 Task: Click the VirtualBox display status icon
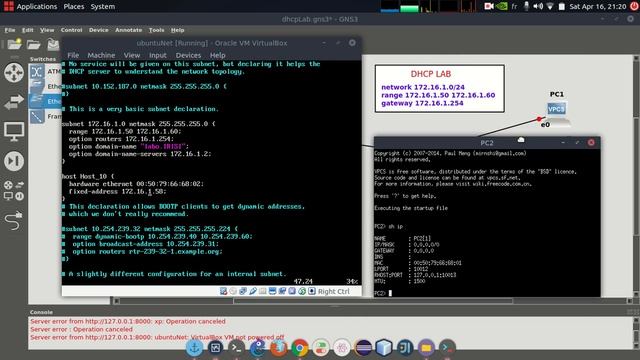(272, 291)
